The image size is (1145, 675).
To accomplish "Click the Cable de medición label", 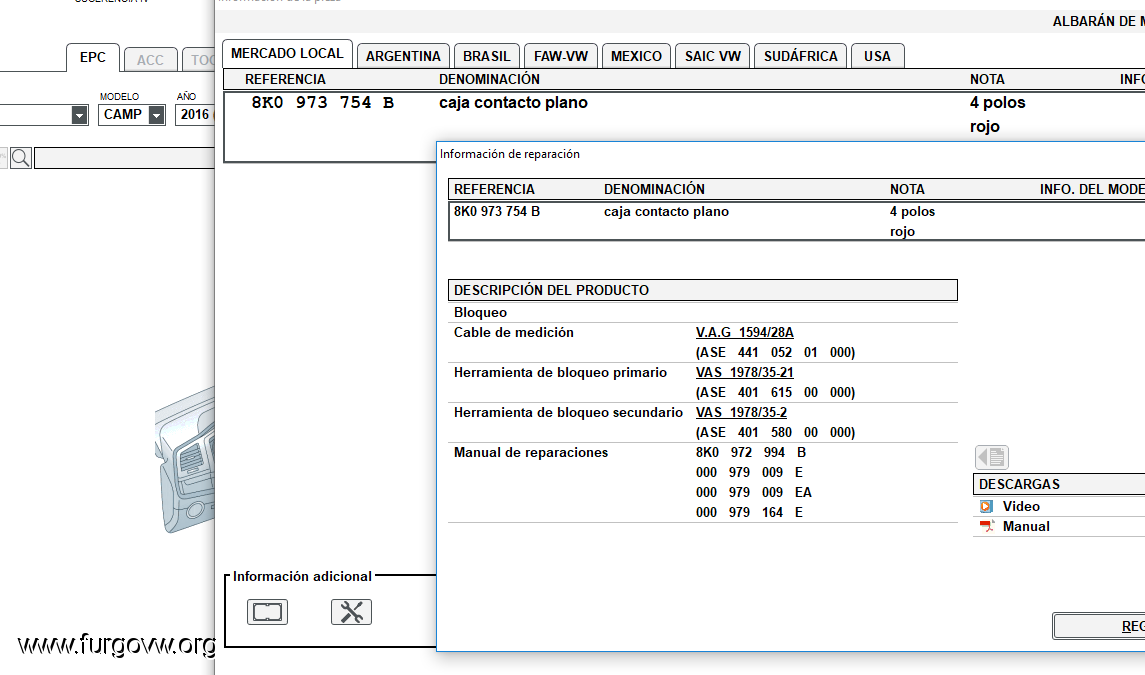I will click(513, 332).
